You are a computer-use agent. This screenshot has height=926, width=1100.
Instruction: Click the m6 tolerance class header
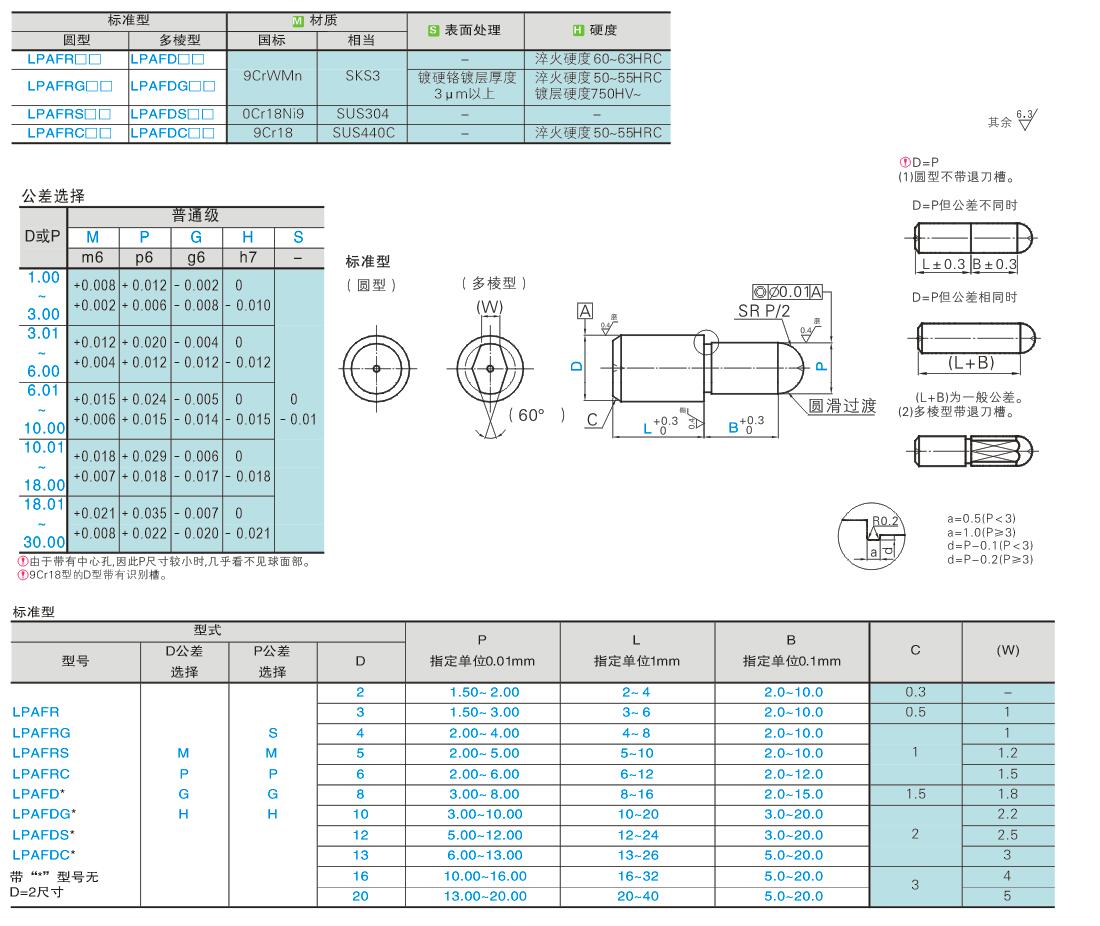coord(93,257)
